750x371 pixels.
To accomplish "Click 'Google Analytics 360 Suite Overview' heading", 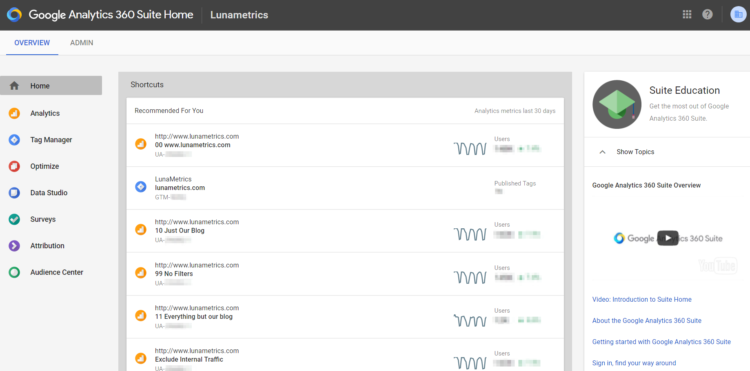I will (647, 186).
